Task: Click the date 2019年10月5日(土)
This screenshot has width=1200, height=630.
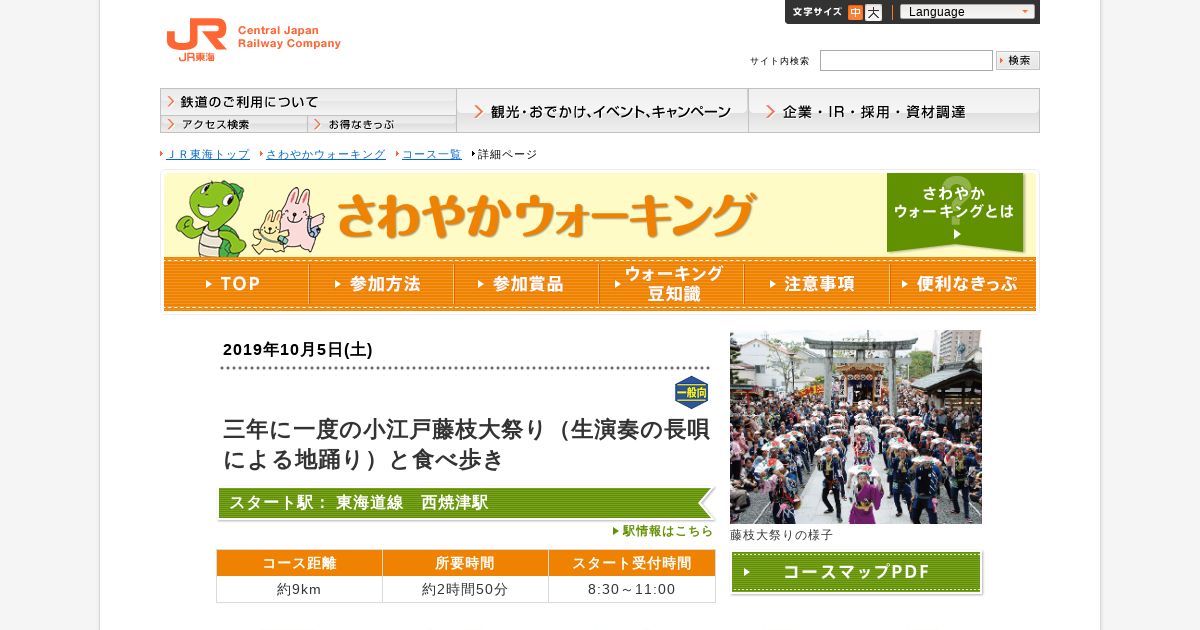Action: coord(298,350)
